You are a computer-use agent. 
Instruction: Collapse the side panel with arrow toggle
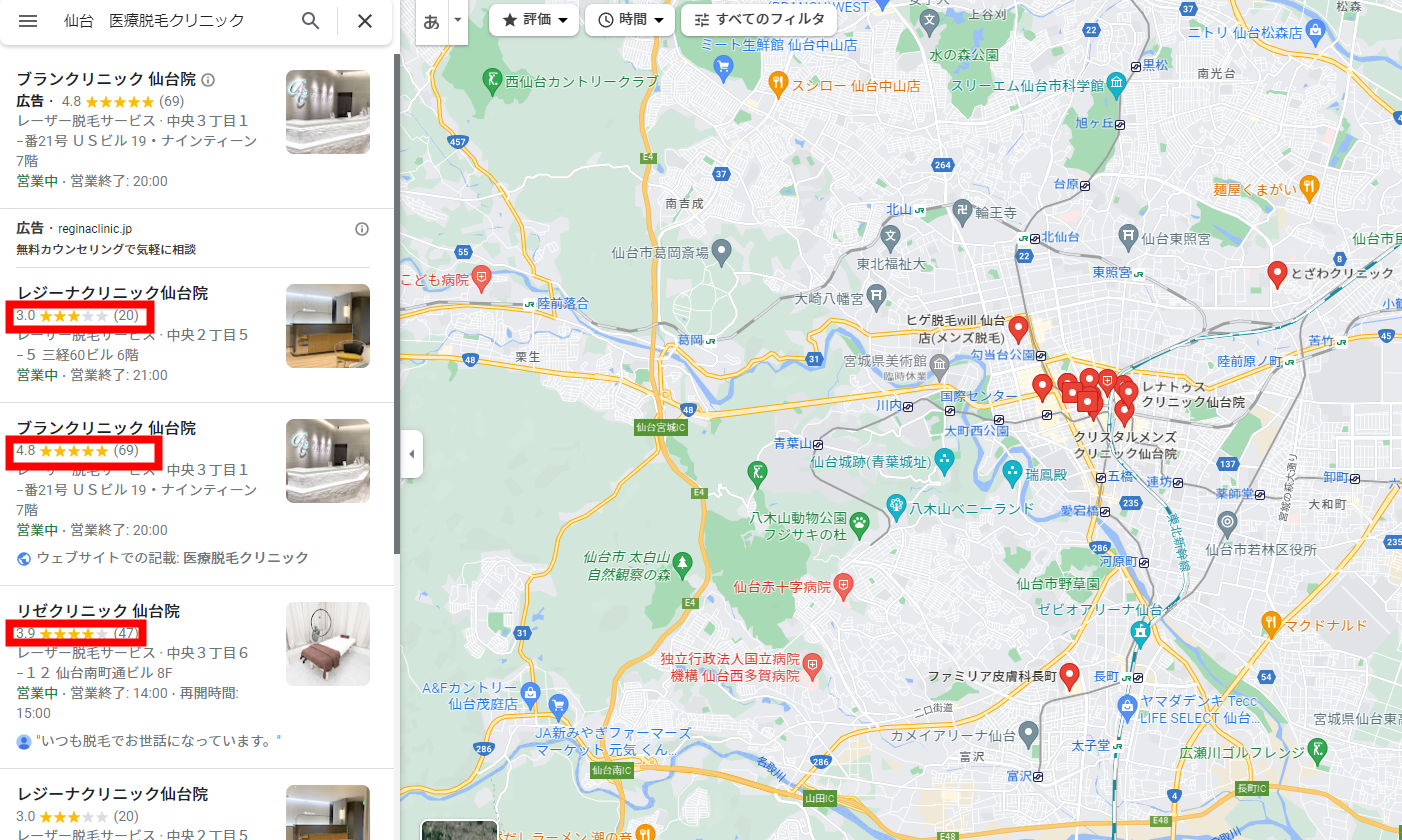click(x=411, y=455)
